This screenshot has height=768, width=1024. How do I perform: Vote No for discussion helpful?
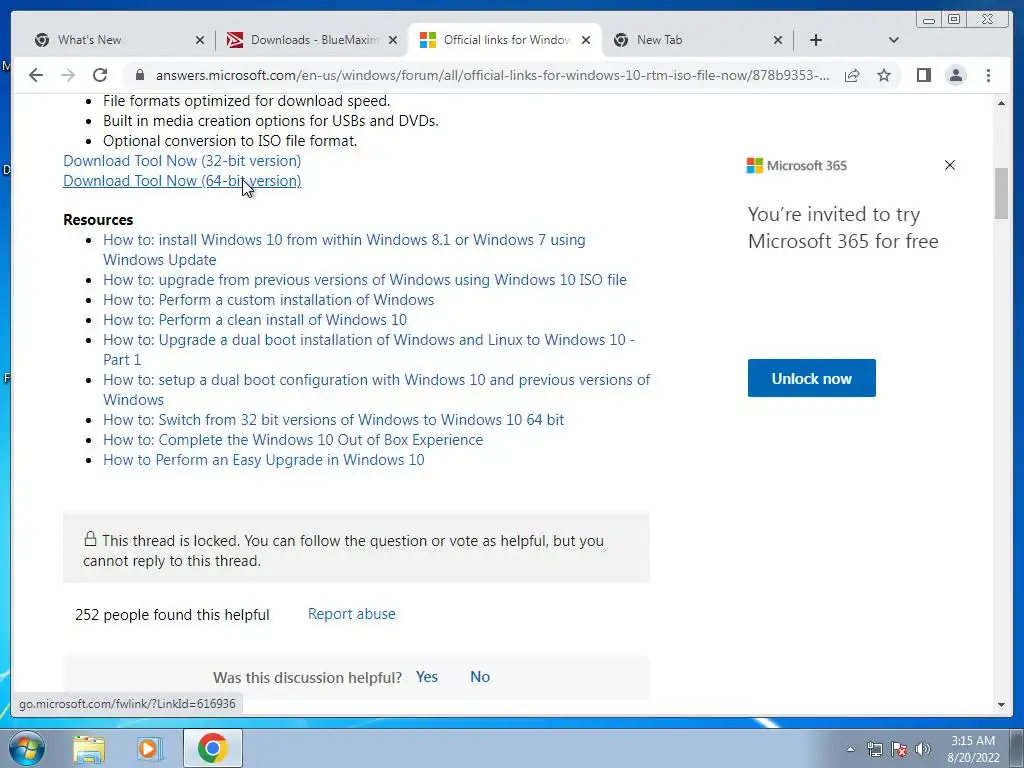click(x=480, y=677)
